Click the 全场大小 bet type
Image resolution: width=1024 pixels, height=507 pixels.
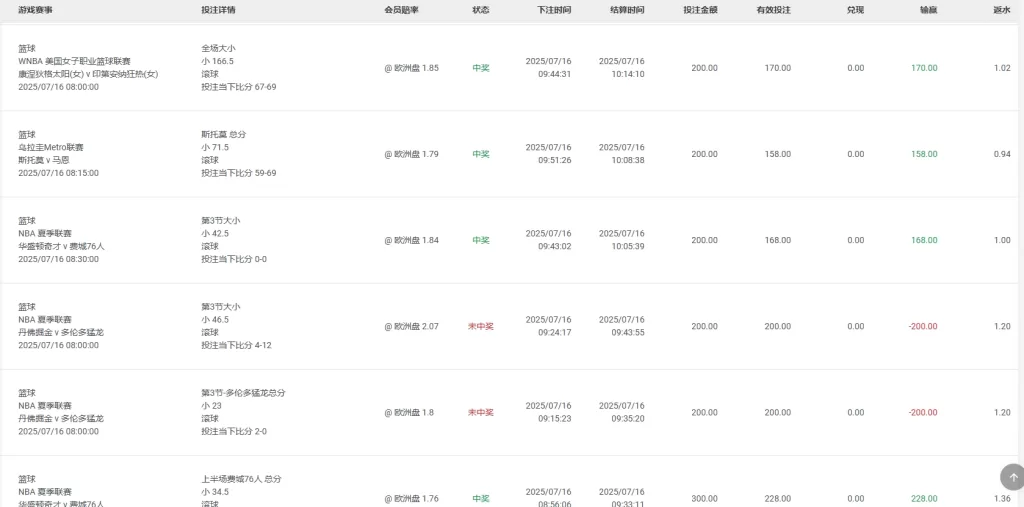[x=218, y=48]
